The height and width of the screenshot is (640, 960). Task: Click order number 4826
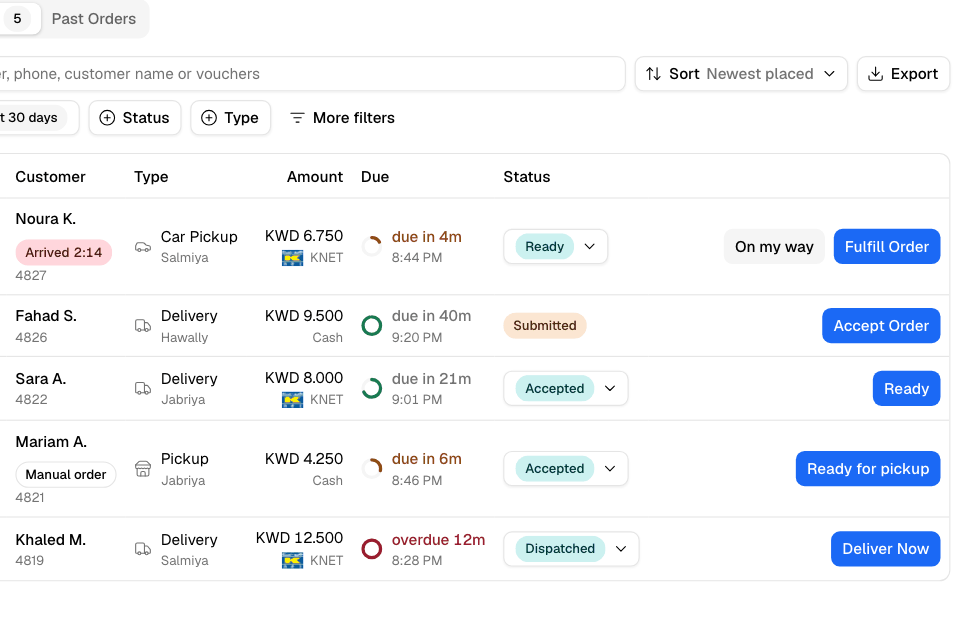tap(31, 337)
